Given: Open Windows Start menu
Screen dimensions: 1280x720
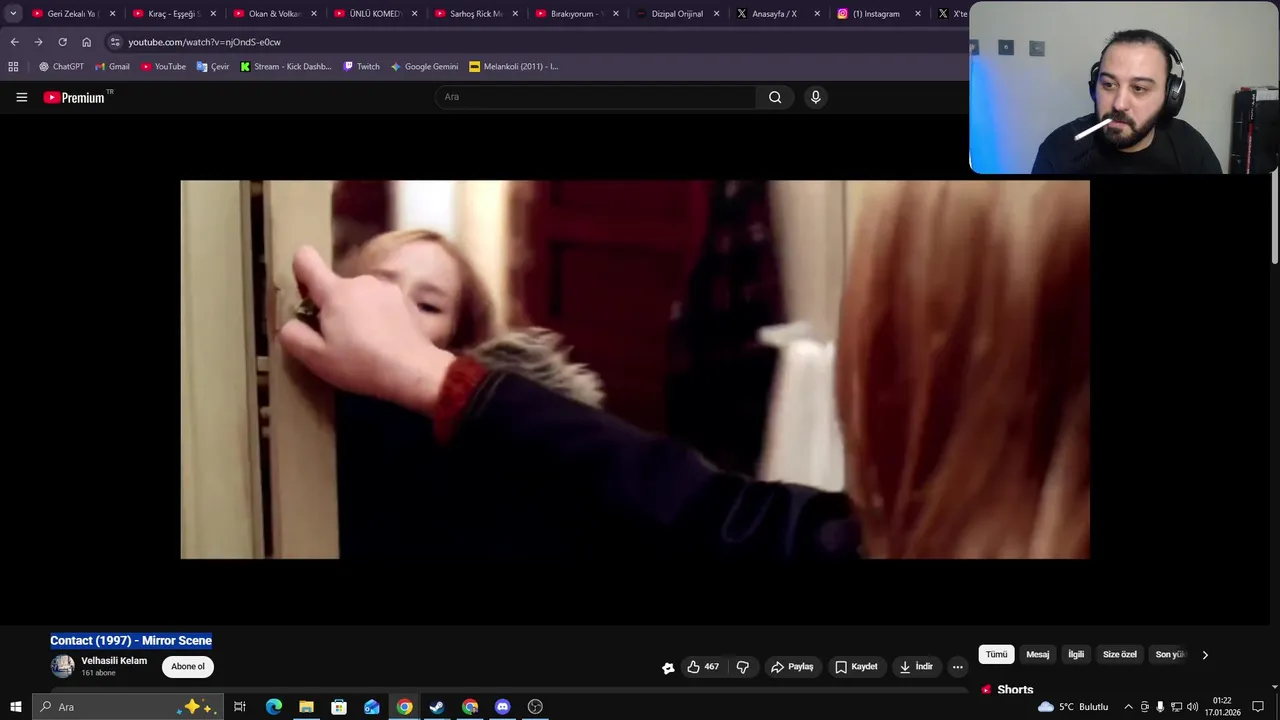Looking at the screenshot, I should (15, 707).
